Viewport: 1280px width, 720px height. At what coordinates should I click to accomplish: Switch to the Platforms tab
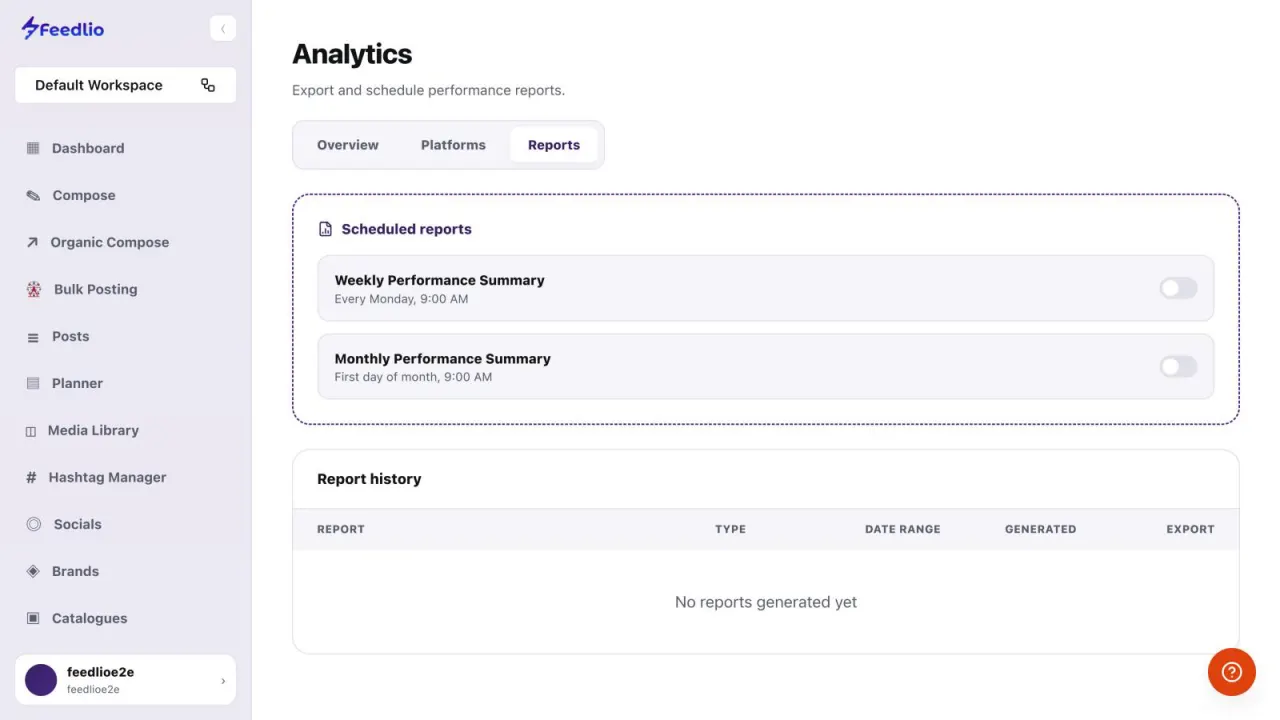click(453, 145)
